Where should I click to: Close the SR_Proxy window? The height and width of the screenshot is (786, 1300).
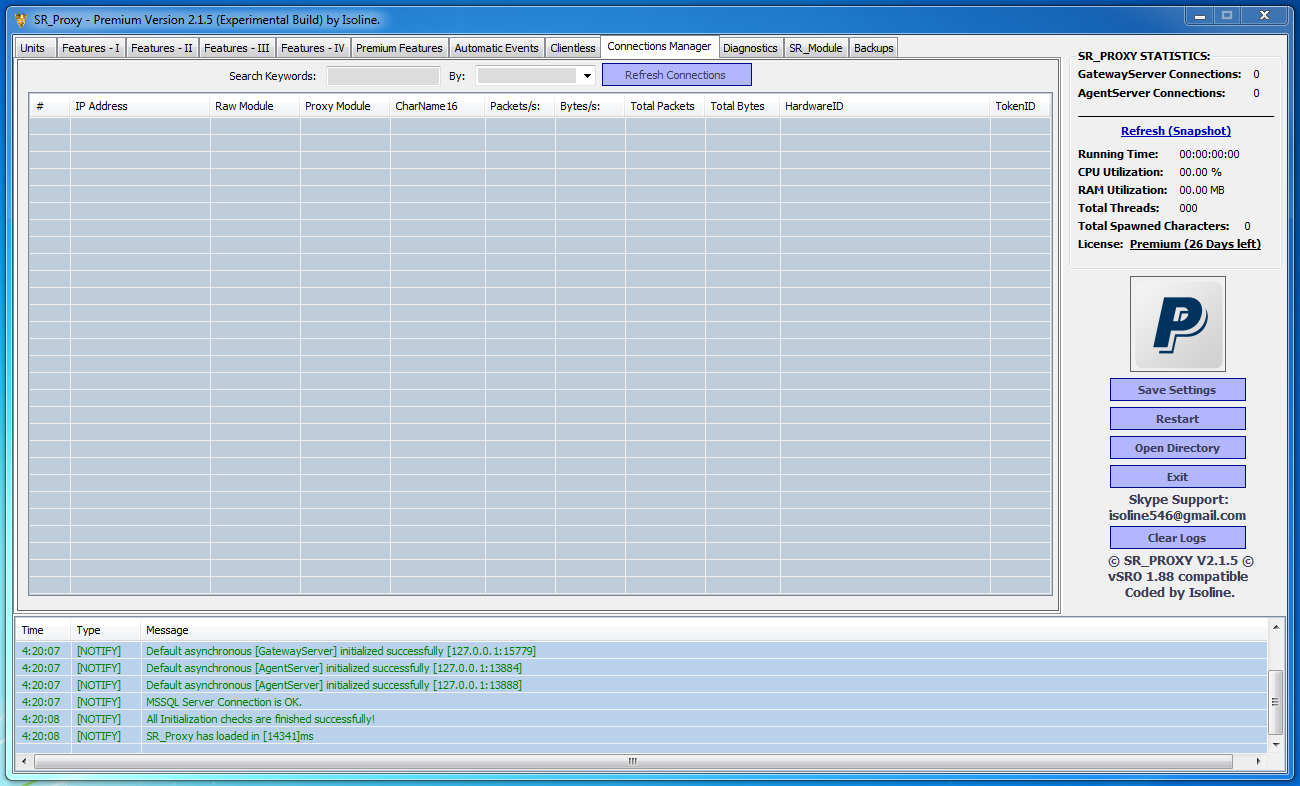[1265, 15]
